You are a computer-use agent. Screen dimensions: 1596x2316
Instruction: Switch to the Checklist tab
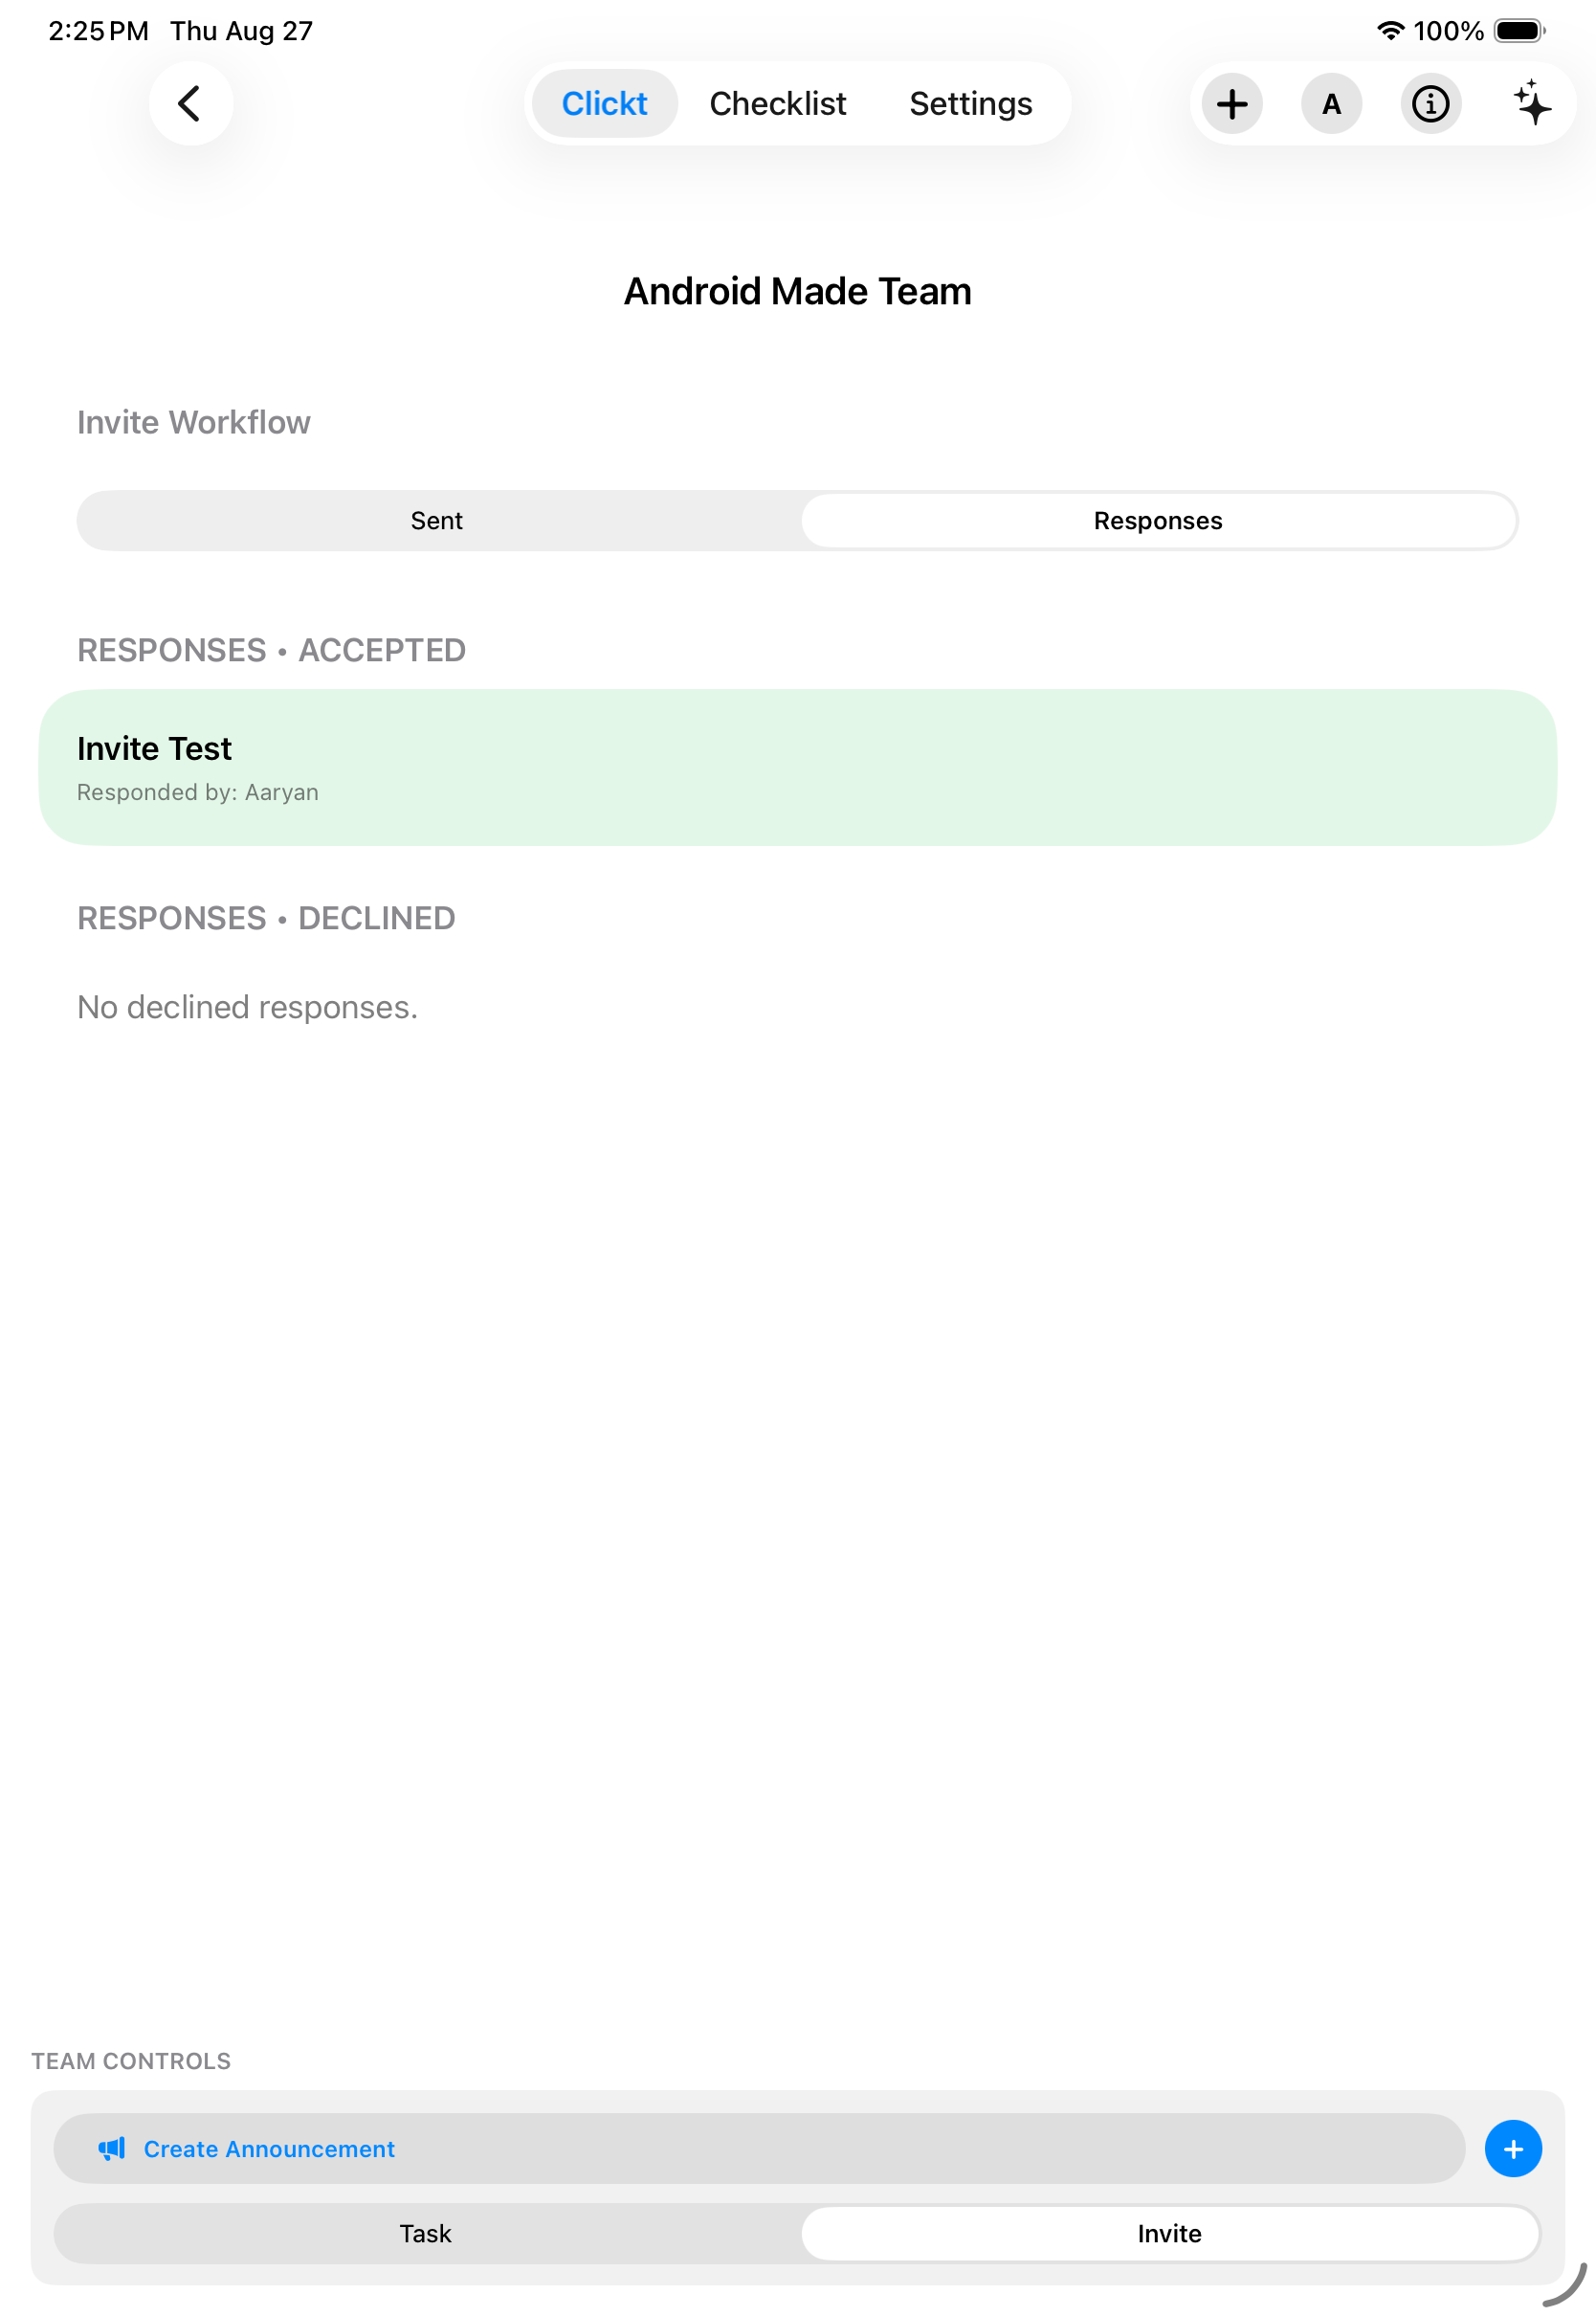[x=777, y=103]
